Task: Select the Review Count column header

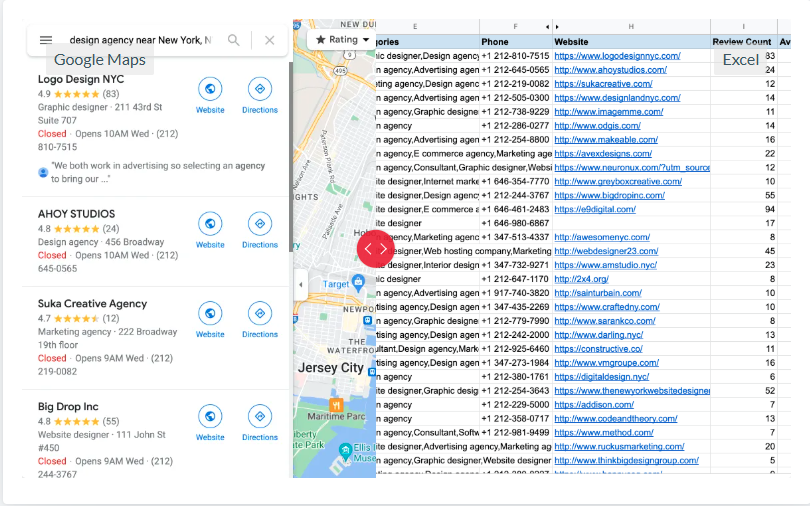Action: [x=742, y=42]
